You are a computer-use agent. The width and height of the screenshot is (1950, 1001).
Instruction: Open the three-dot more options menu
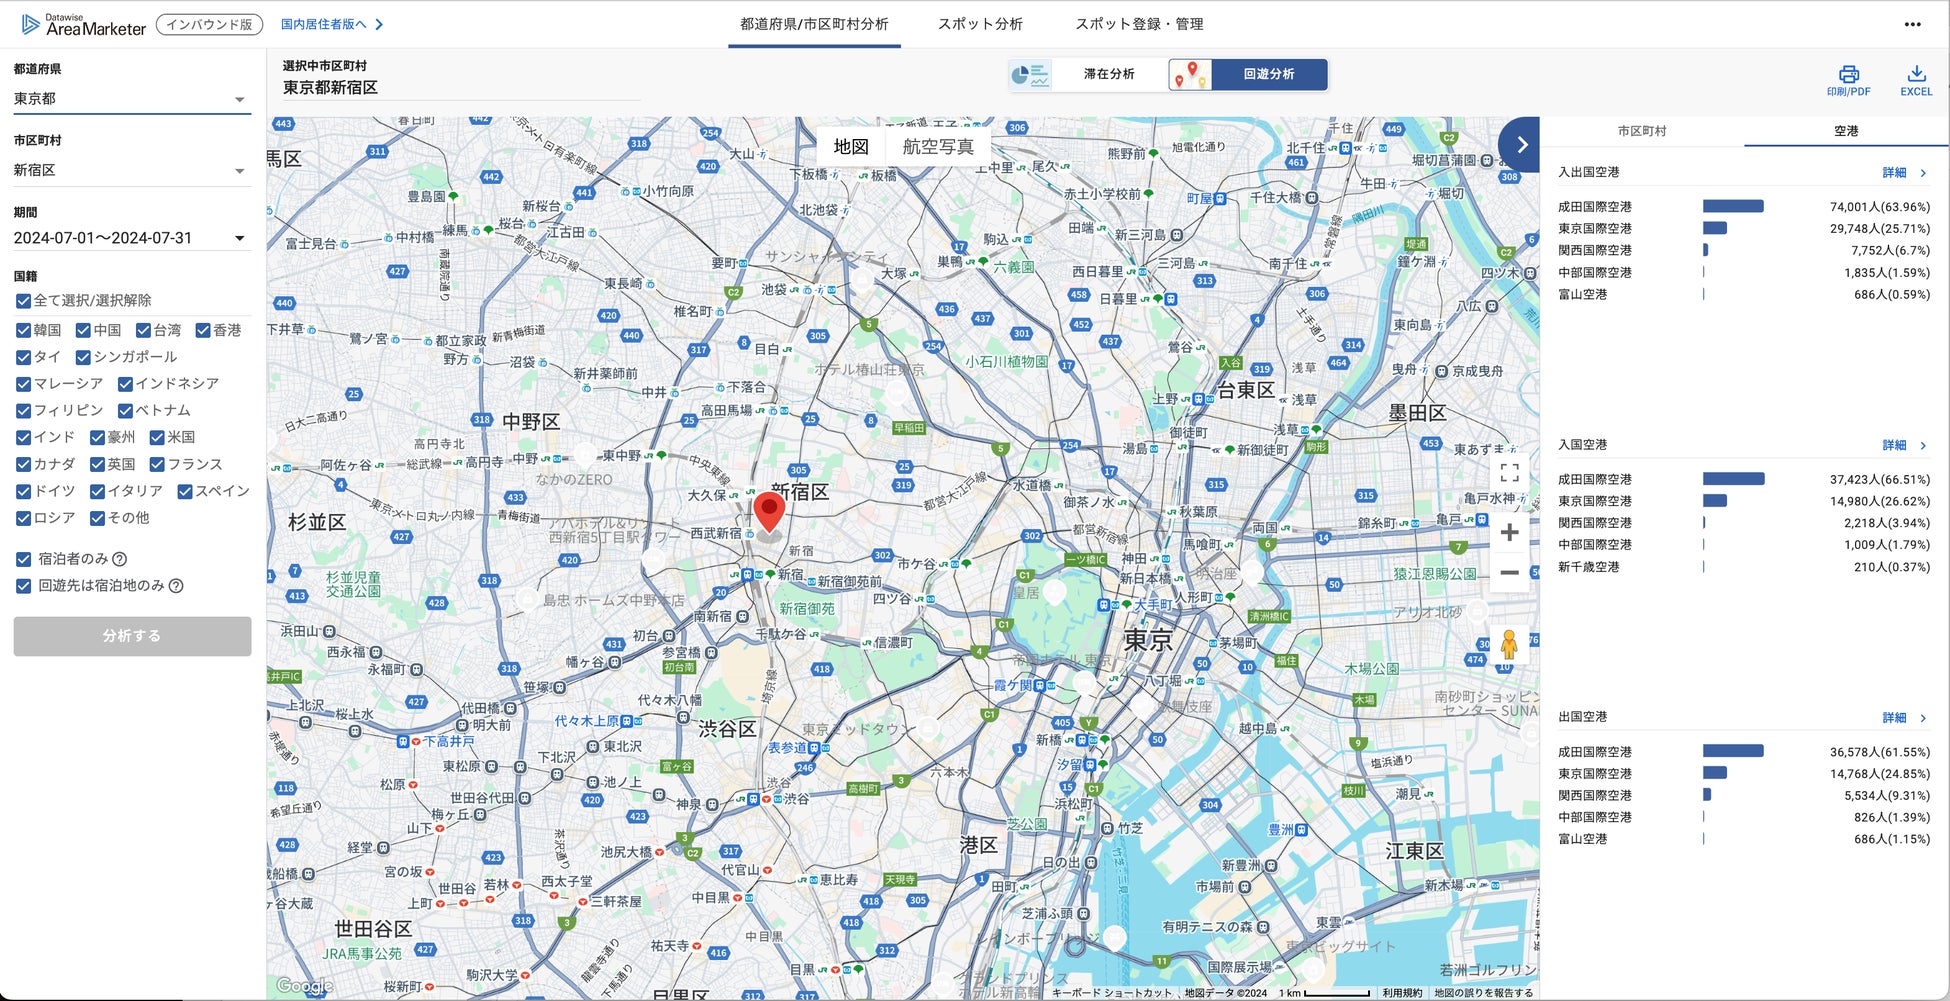coord(1912,25)
